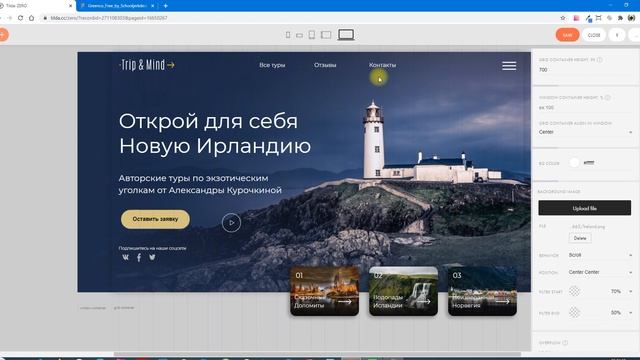This screenshot has height=360, width=640.
Task: Switch to the tablet portrait screen preview
Action: click(x=312, y=35)
